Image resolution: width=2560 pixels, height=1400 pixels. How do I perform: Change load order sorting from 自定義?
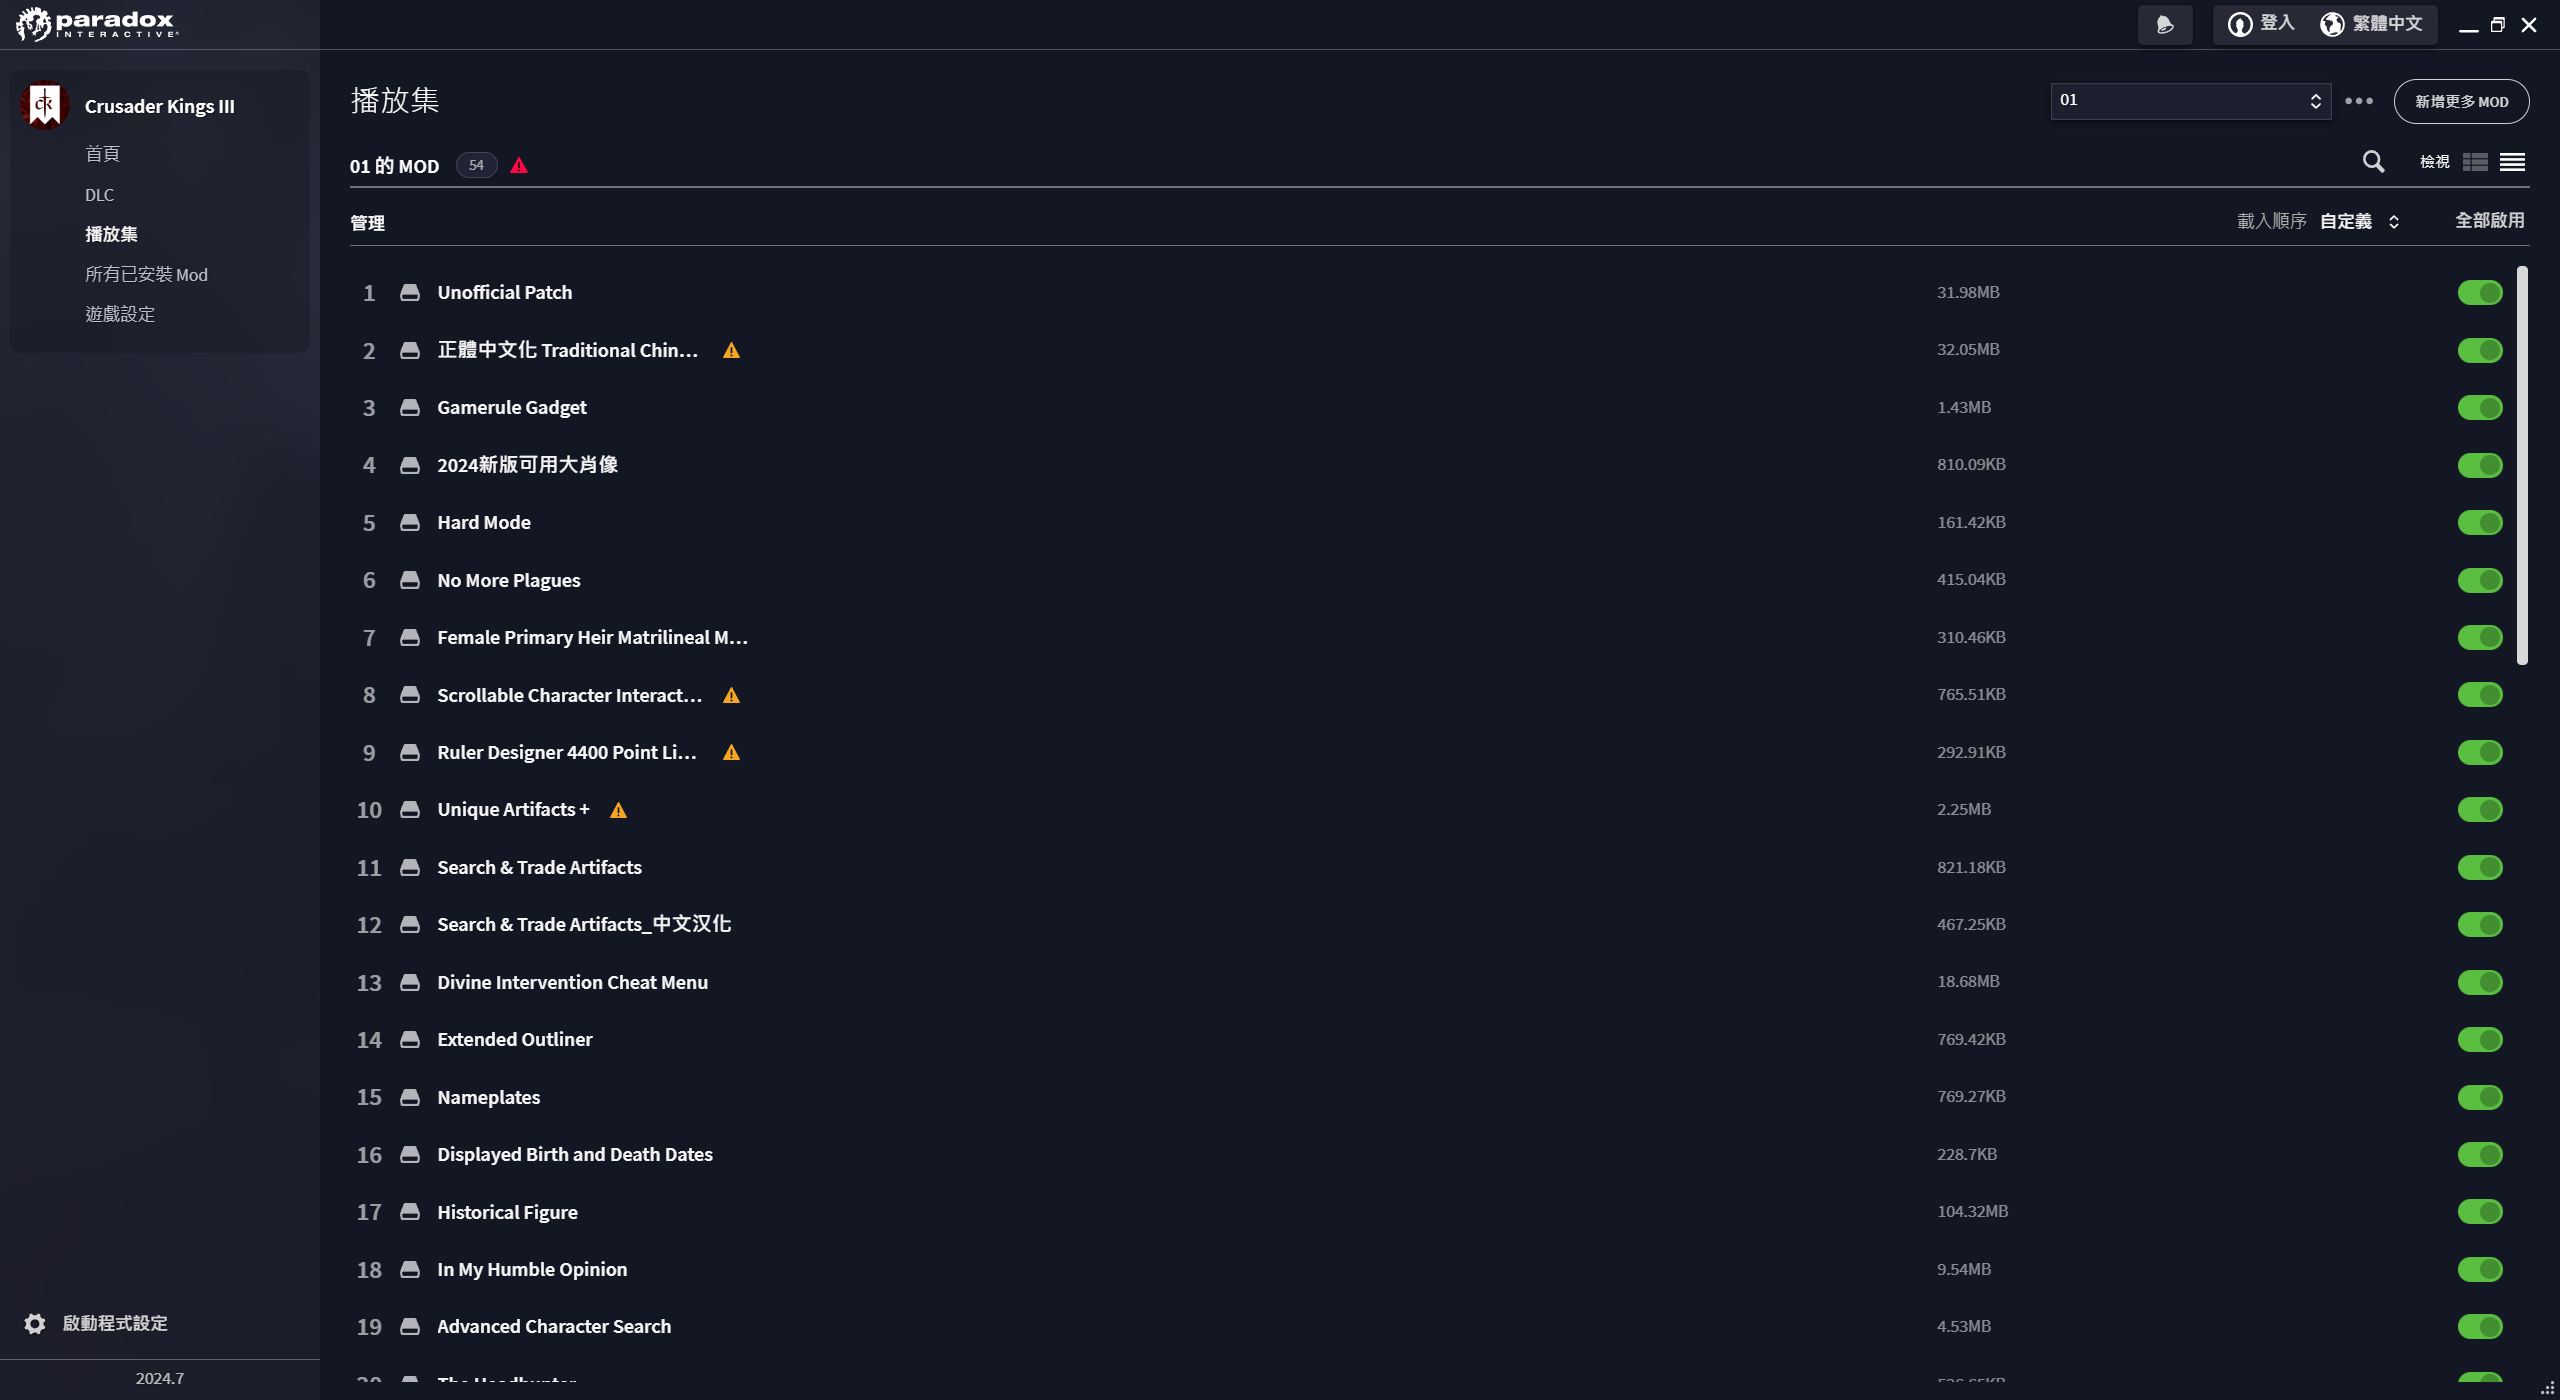click(2360, 221)
